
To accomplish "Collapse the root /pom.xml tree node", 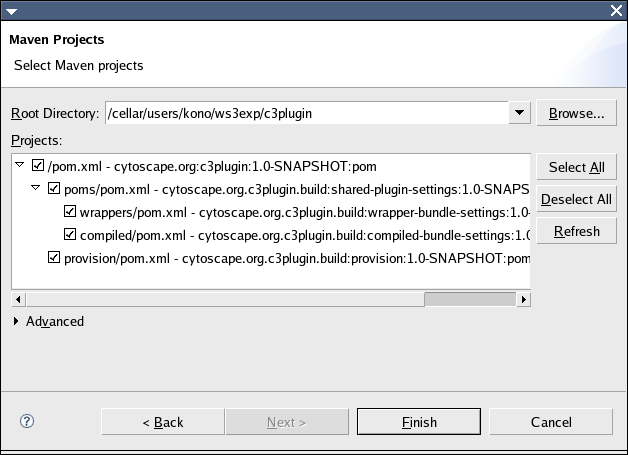I will click(x=21, y=166).
